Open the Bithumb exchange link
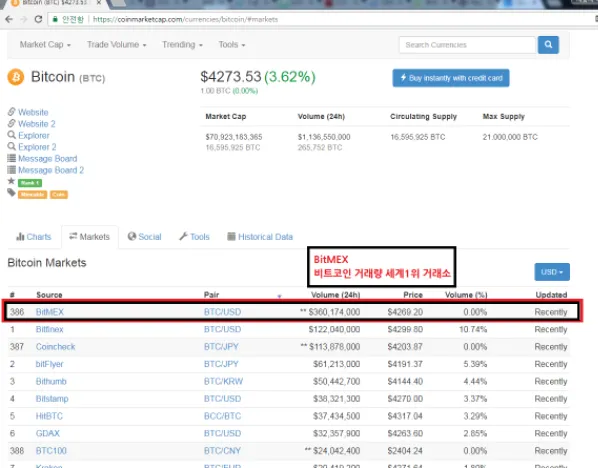The height and width of the screenshot is (468, 598). click(x=51, y=381)
